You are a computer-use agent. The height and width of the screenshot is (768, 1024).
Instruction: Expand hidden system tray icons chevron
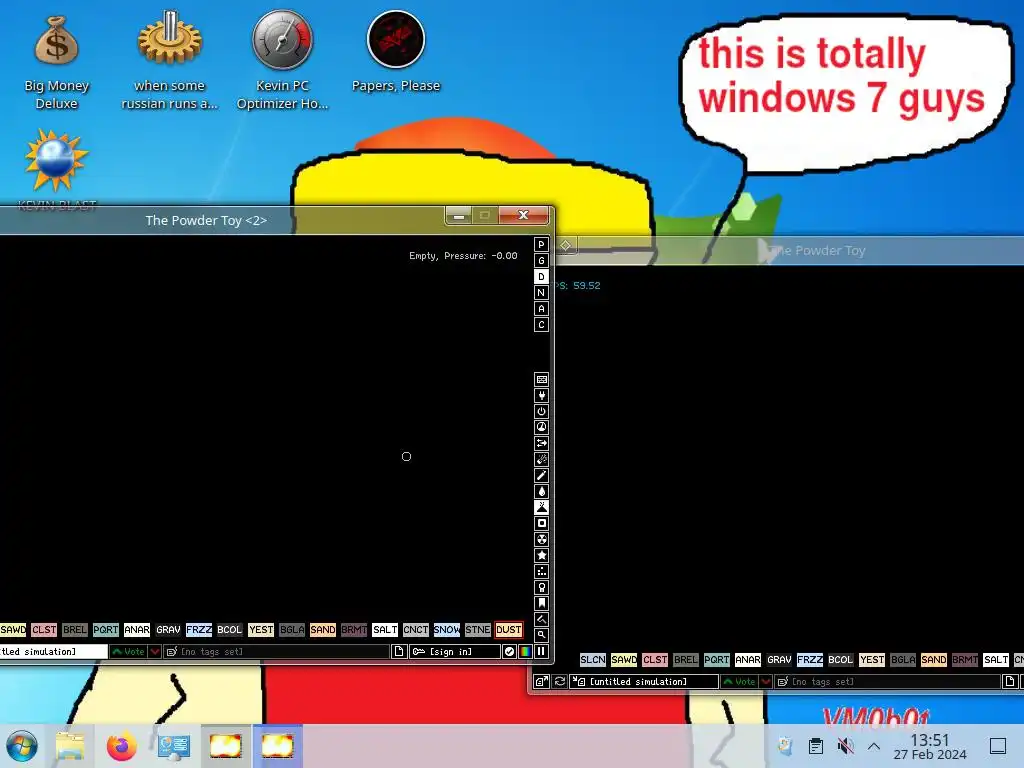pos(874,746)
